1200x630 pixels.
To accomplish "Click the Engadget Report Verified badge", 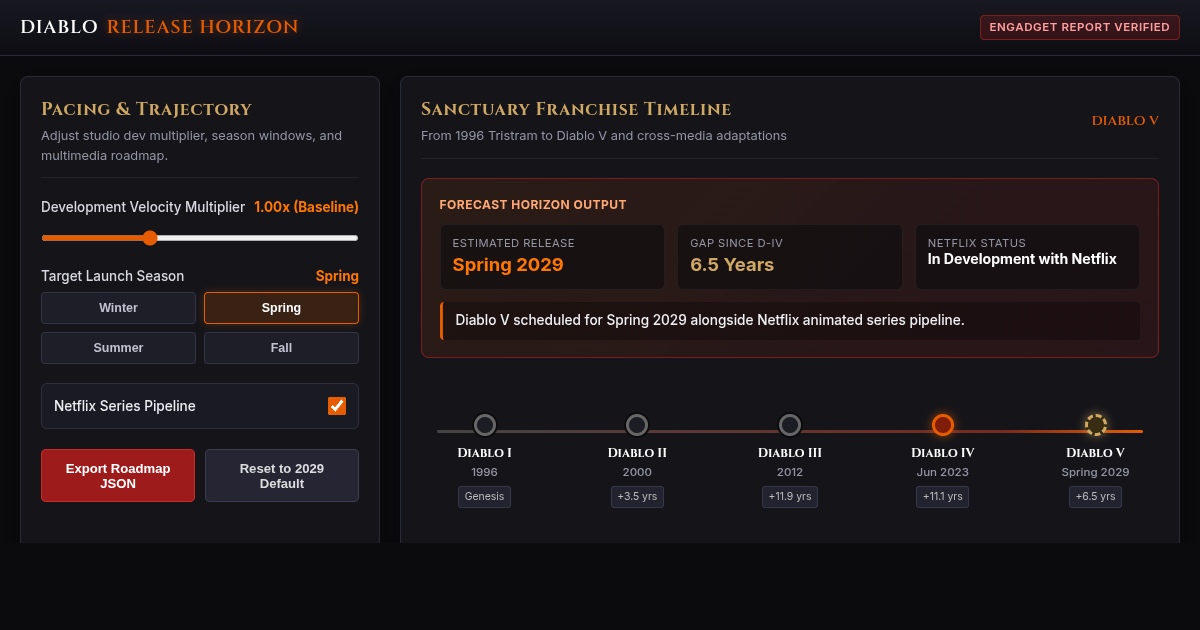I will (1079, 27).
